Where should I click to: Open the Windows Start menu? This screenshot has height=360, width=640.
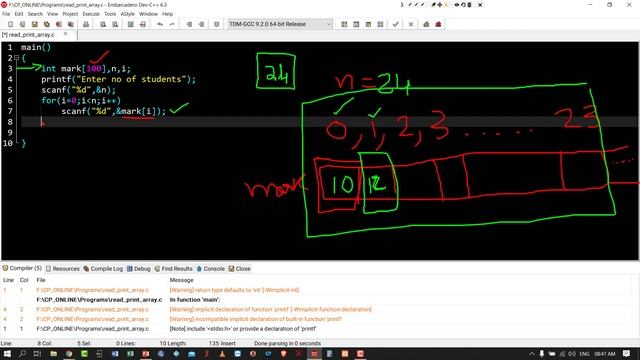[7, 353]
